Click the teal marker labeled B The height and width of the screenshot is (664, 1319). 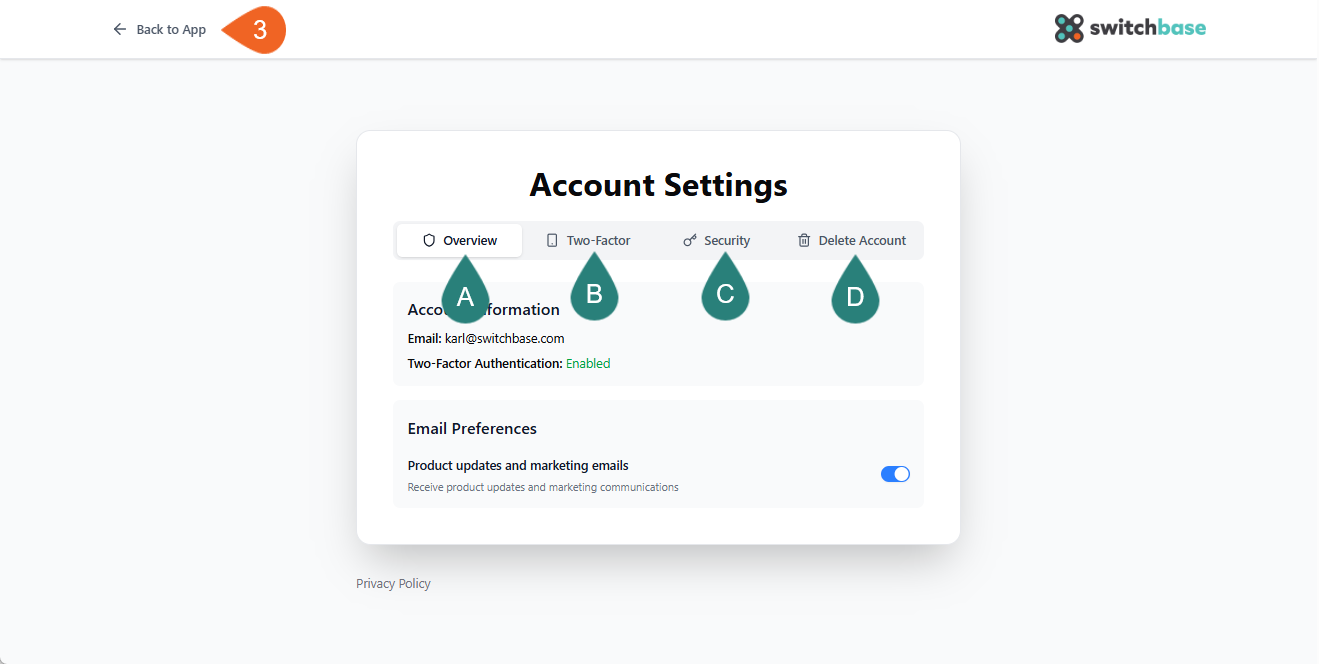[x=594, y=291]
